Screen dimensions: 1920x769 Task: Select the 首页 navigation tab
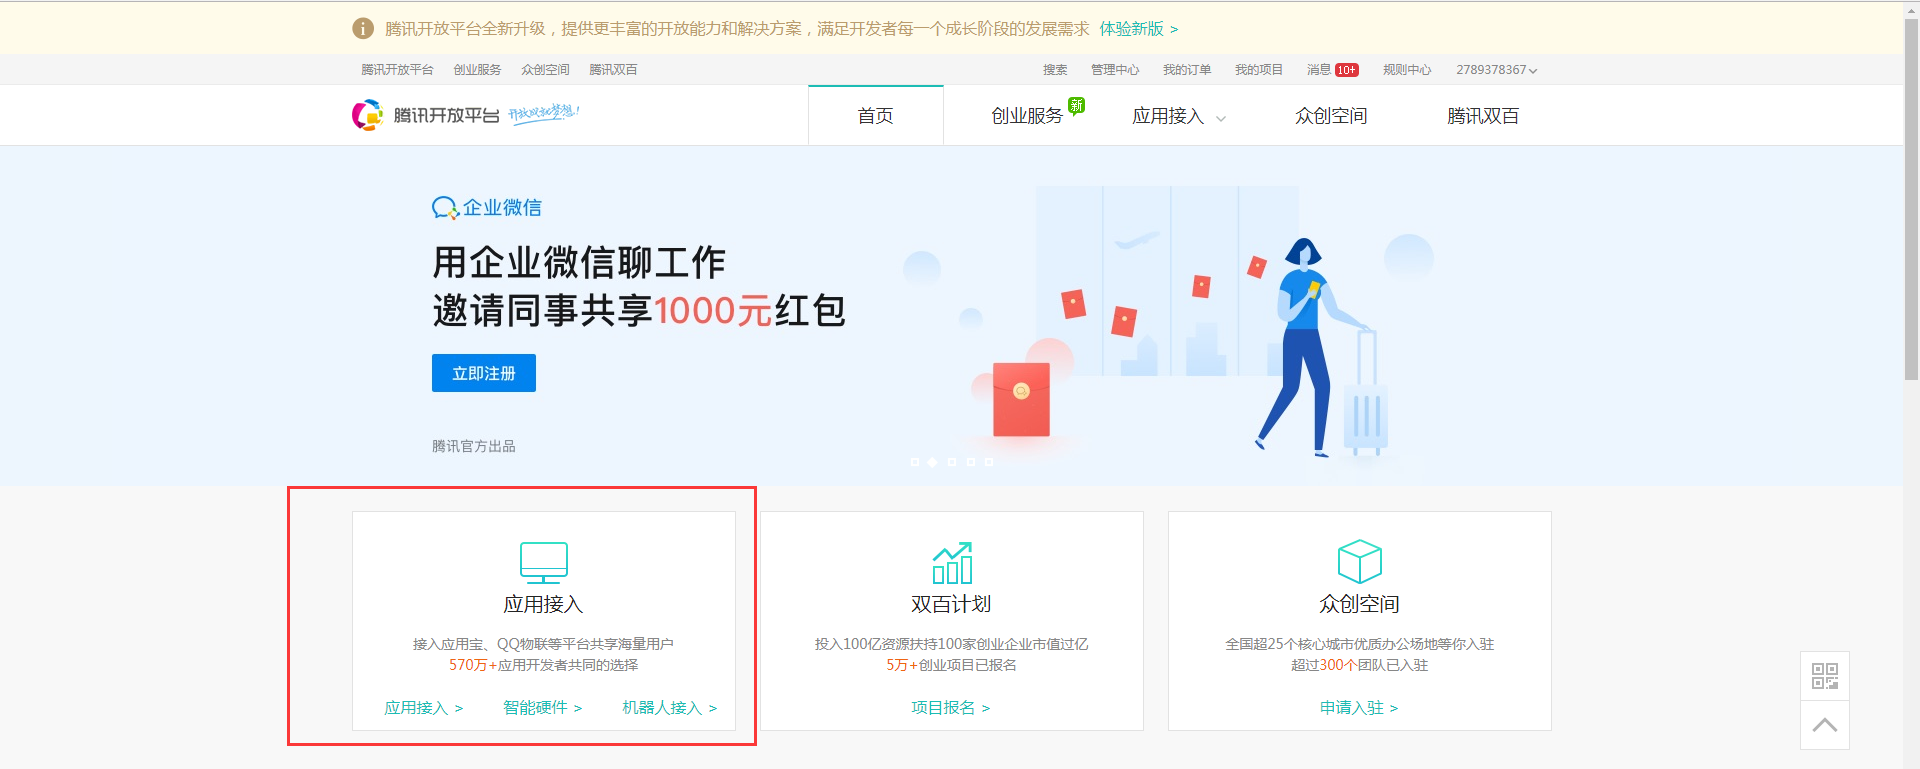click(876, 115)
